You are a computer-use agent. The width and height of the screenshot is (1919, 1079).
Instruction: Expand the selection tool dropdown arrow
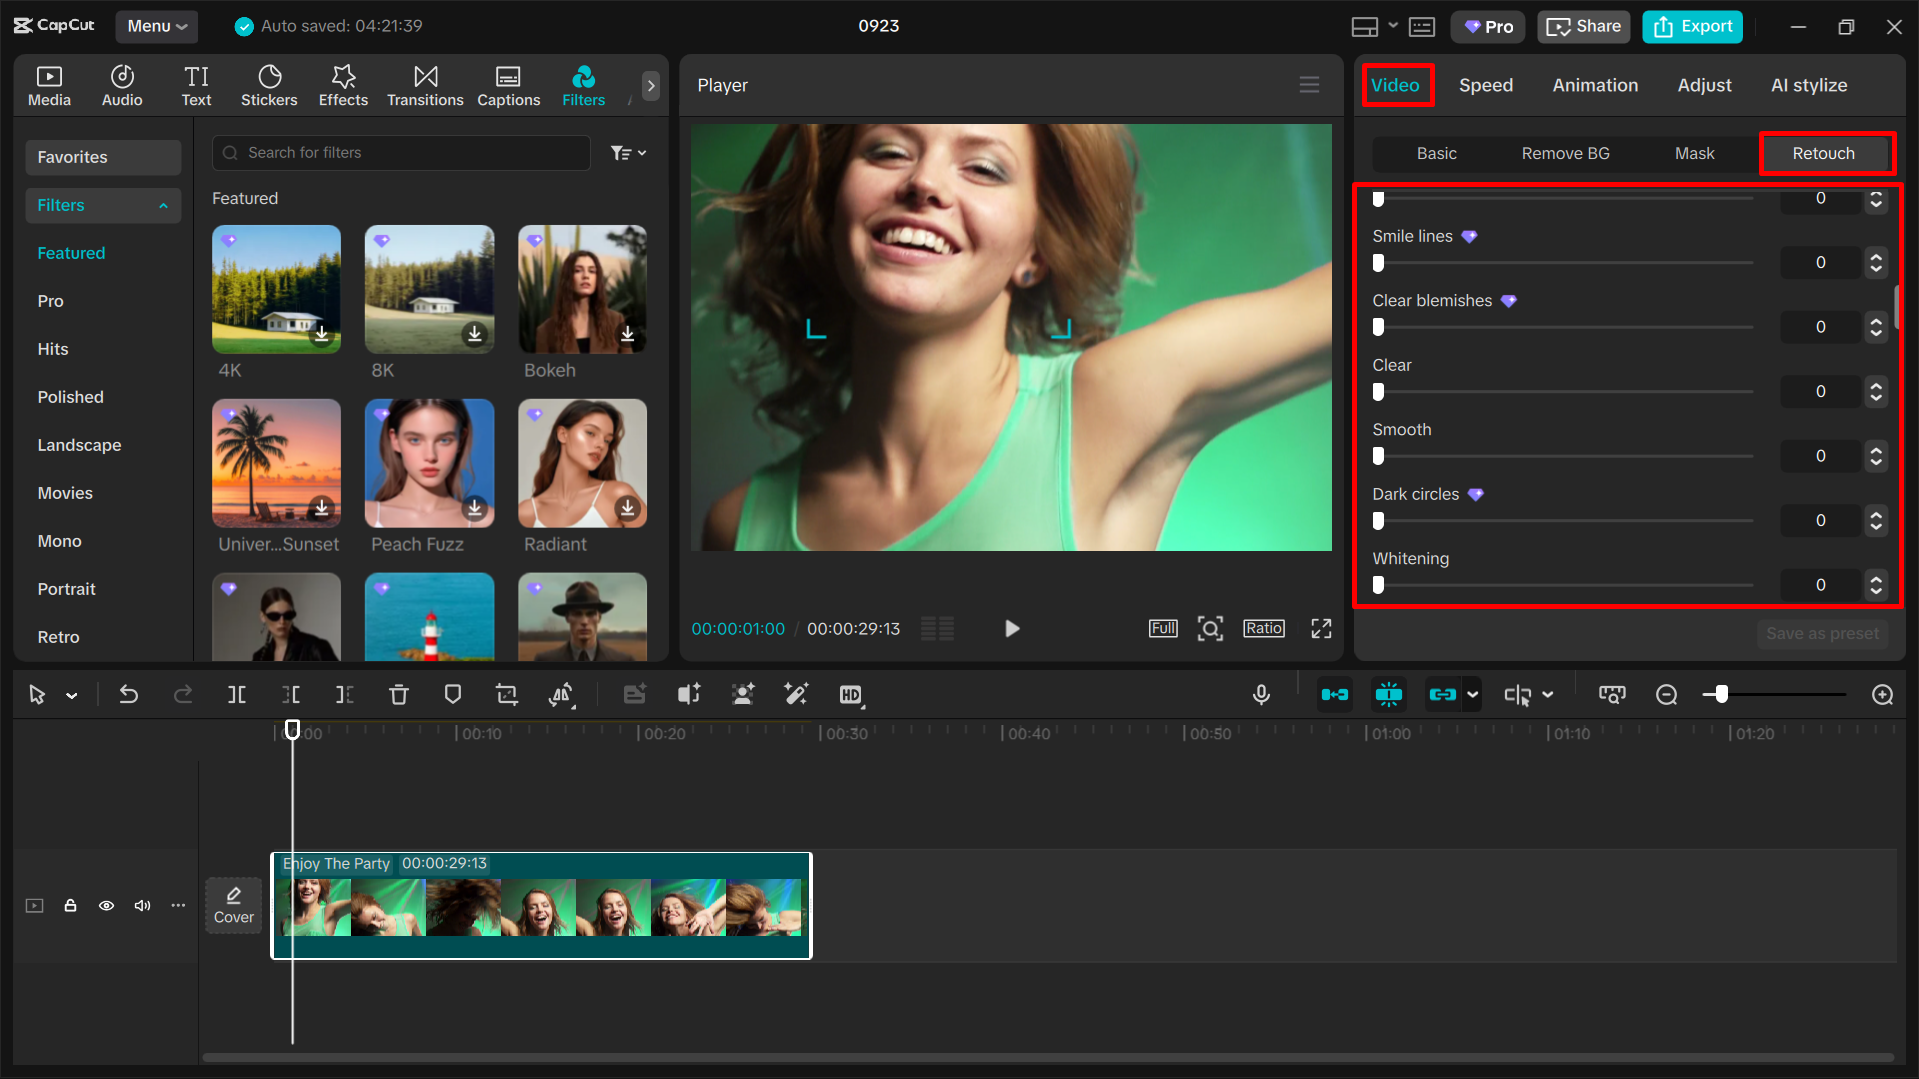point(70,694)
